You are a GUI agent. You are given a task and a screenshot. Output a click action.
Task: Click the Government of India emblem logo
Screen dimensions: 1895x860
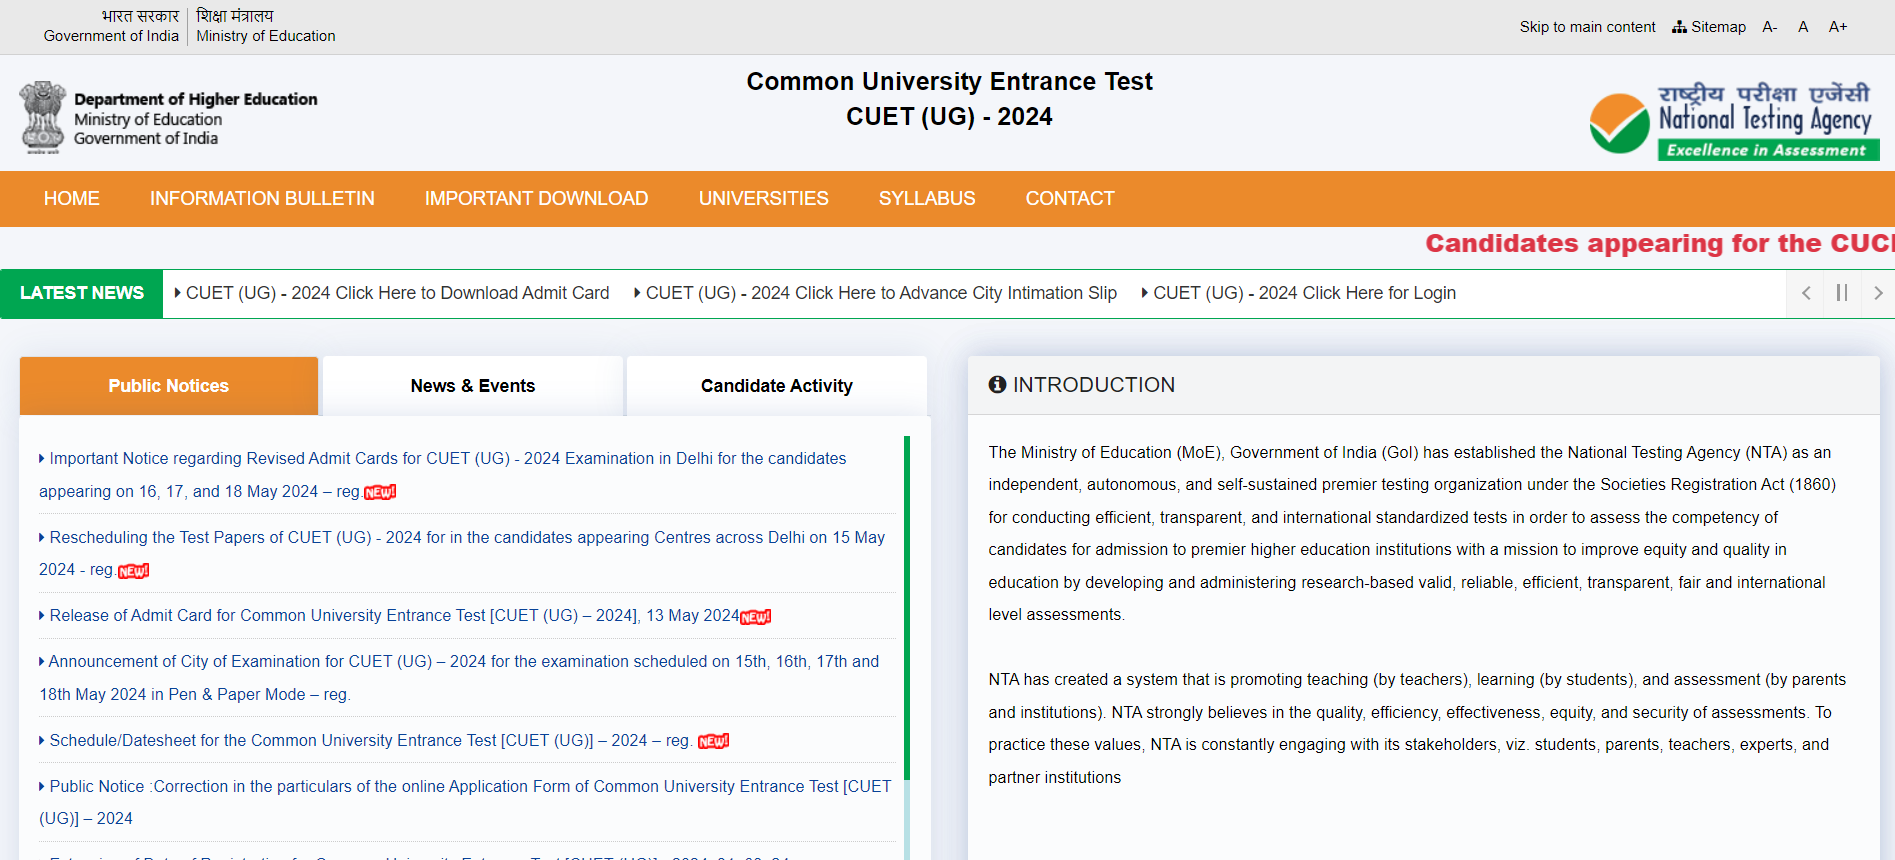42,117
